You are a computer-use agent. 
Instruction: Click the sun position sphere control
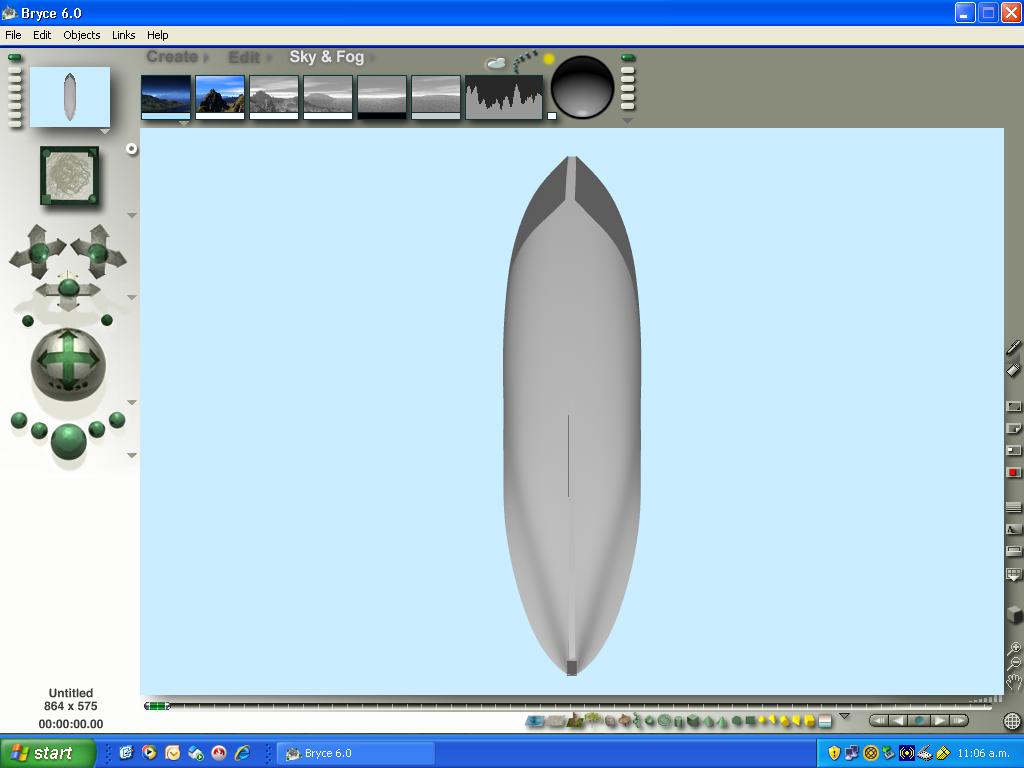(x=582, y=87)
